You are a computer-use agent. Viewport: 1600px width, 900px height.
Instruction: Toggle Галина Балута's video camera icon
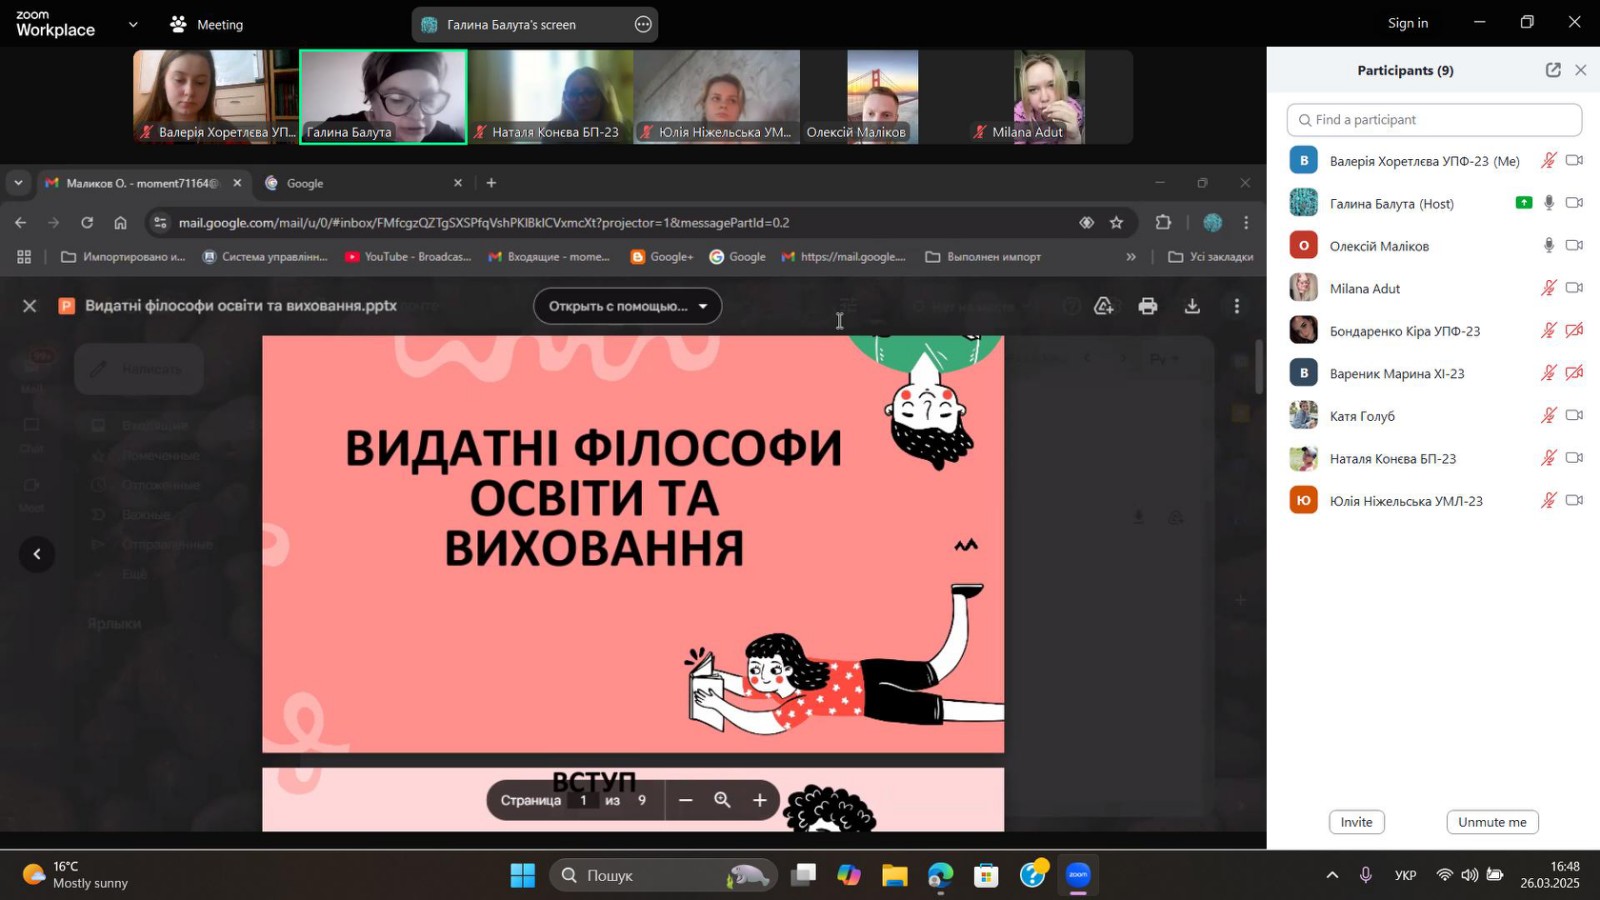point(1574,203)
